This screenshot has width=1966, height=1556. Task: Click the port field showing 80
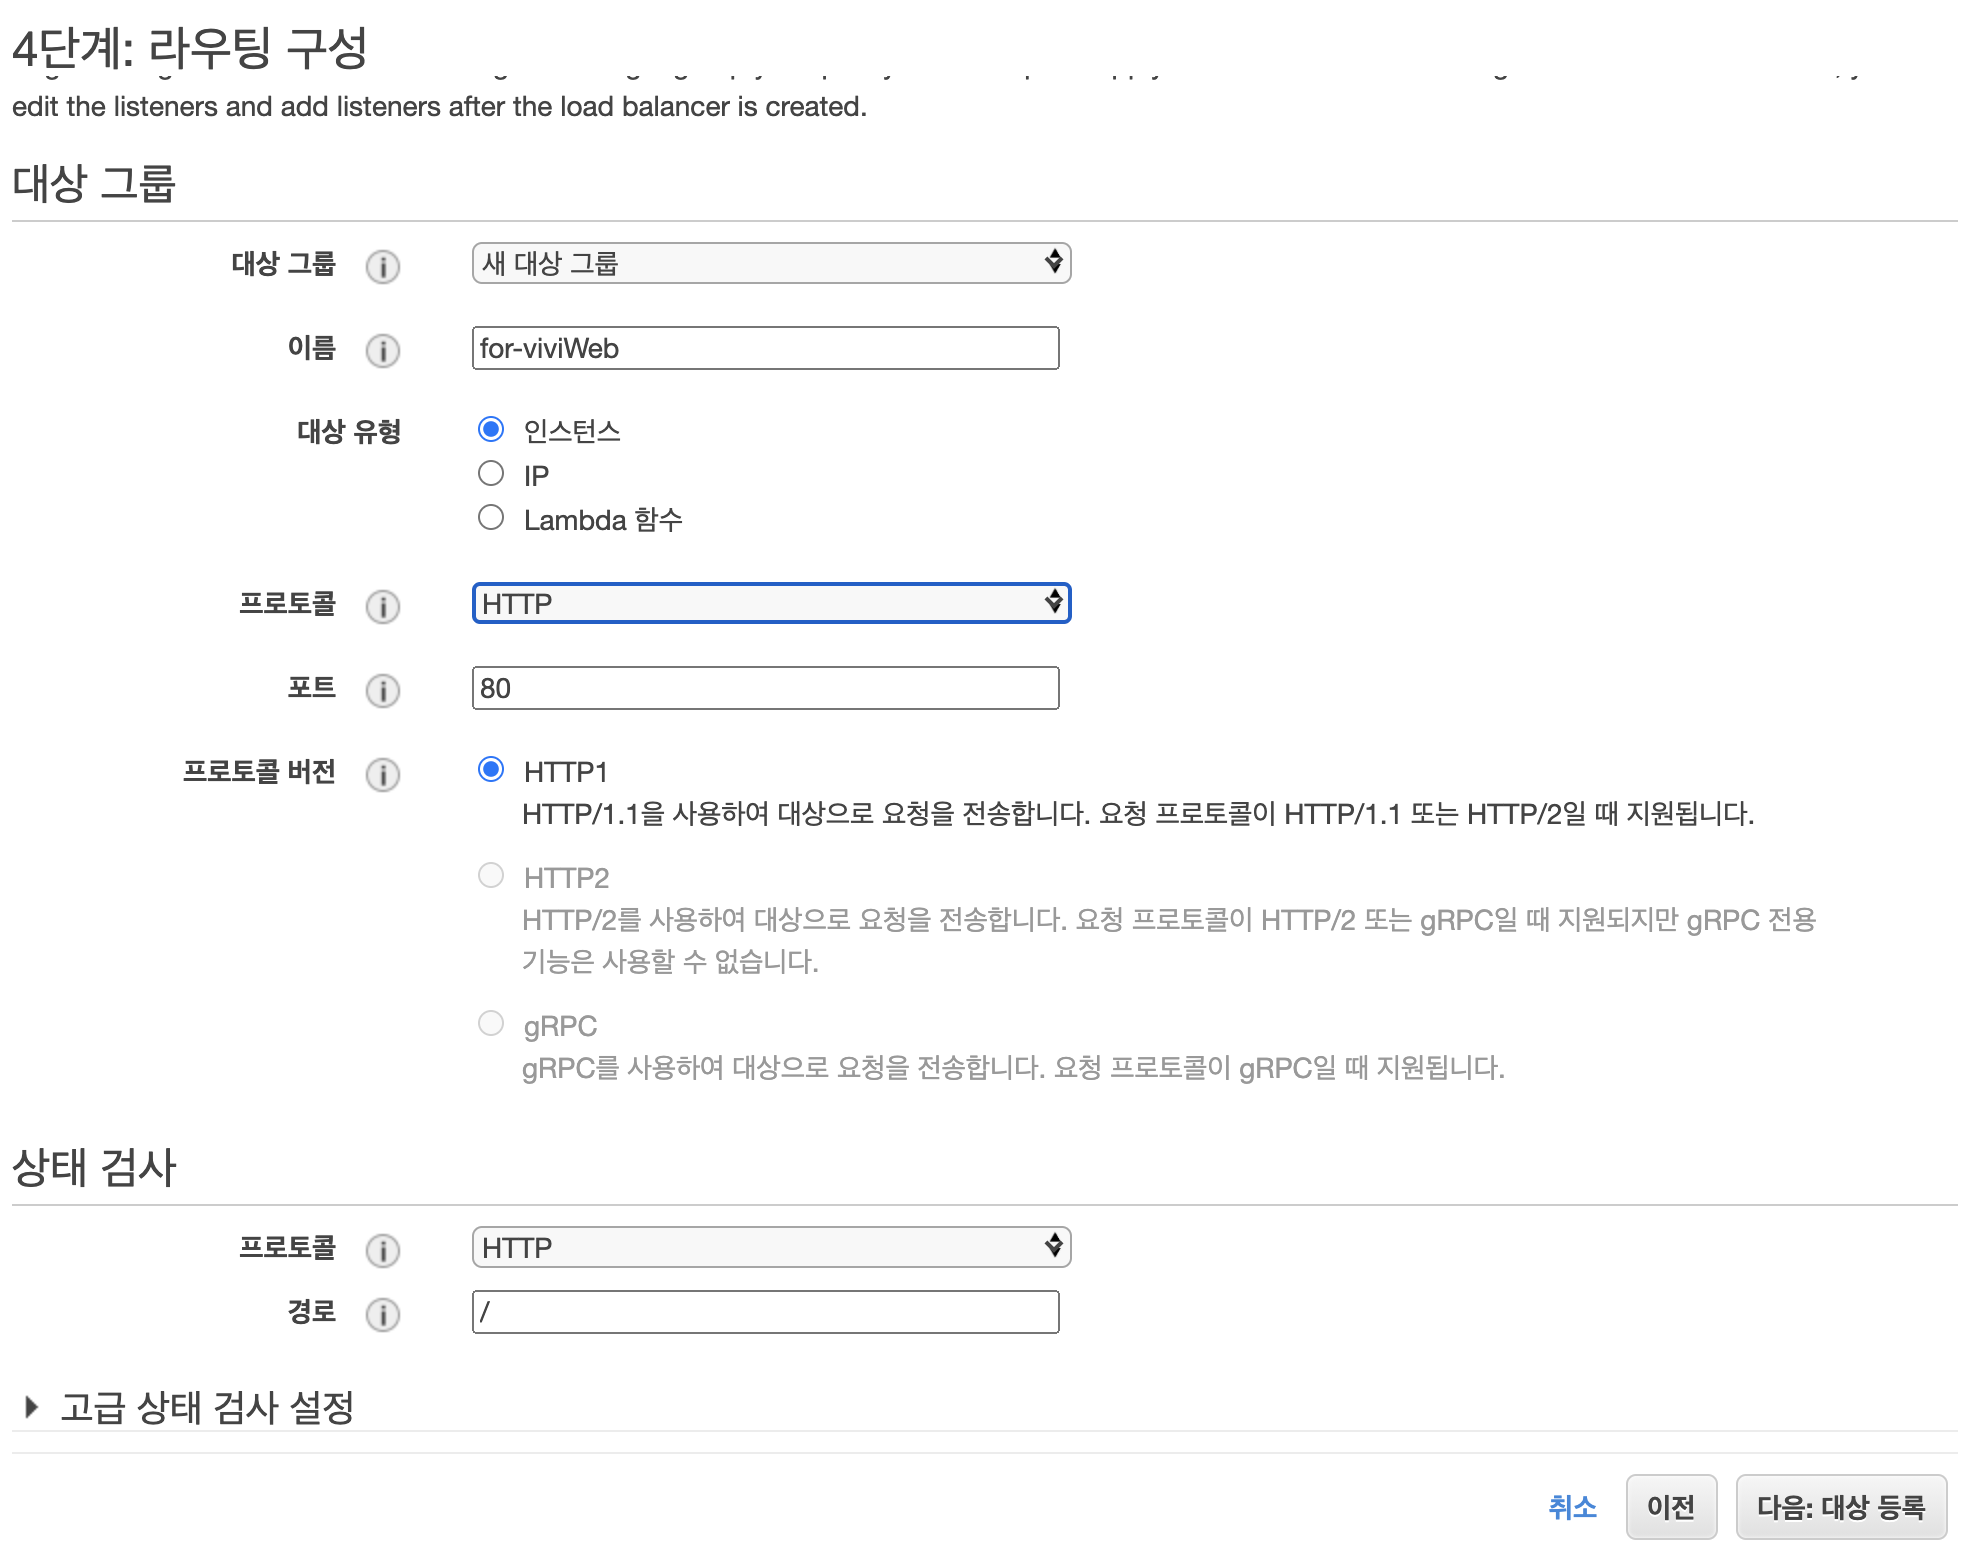coord(765,688)
